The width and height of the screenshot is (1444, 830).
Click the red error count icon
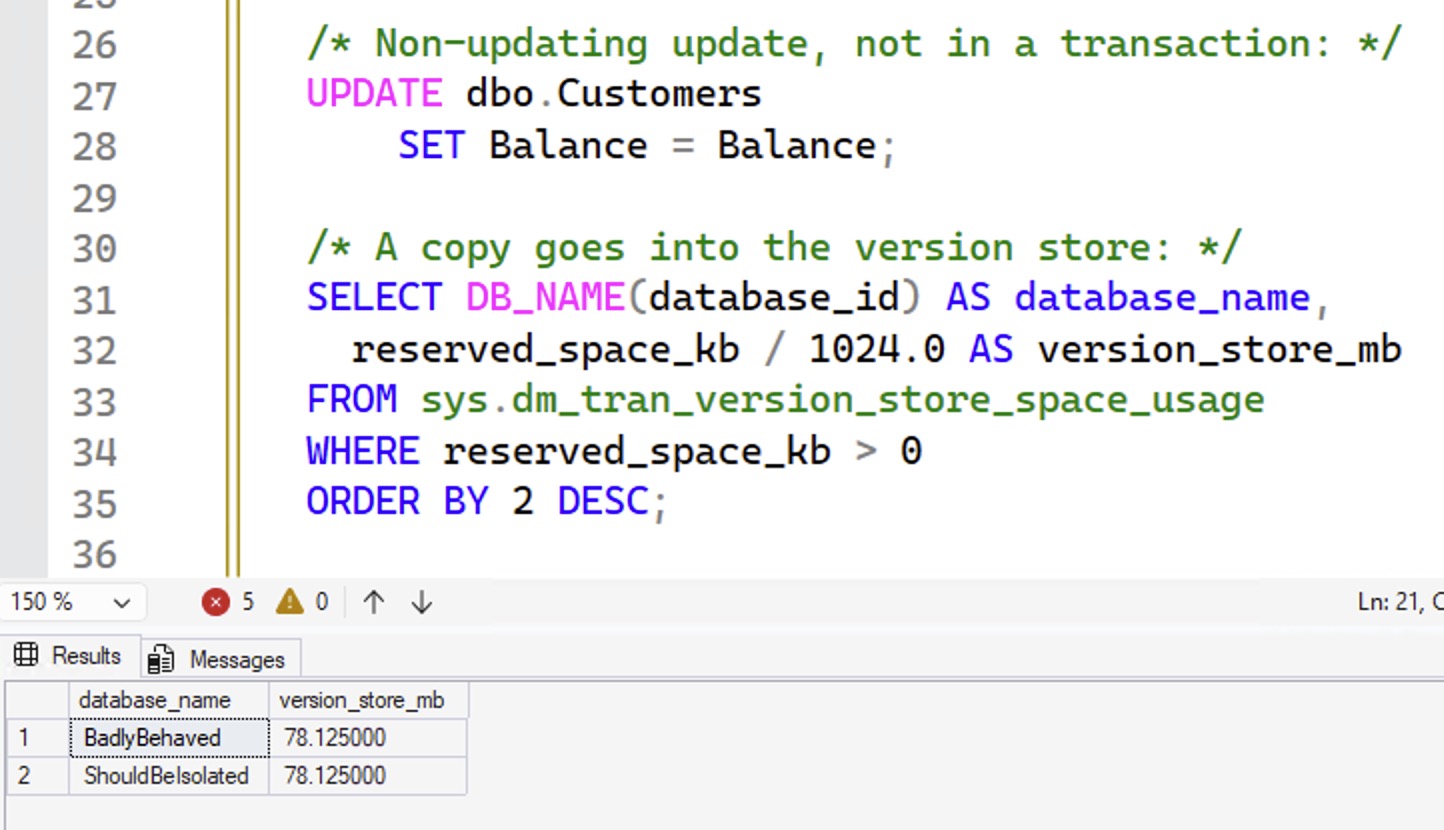(215, 602)
